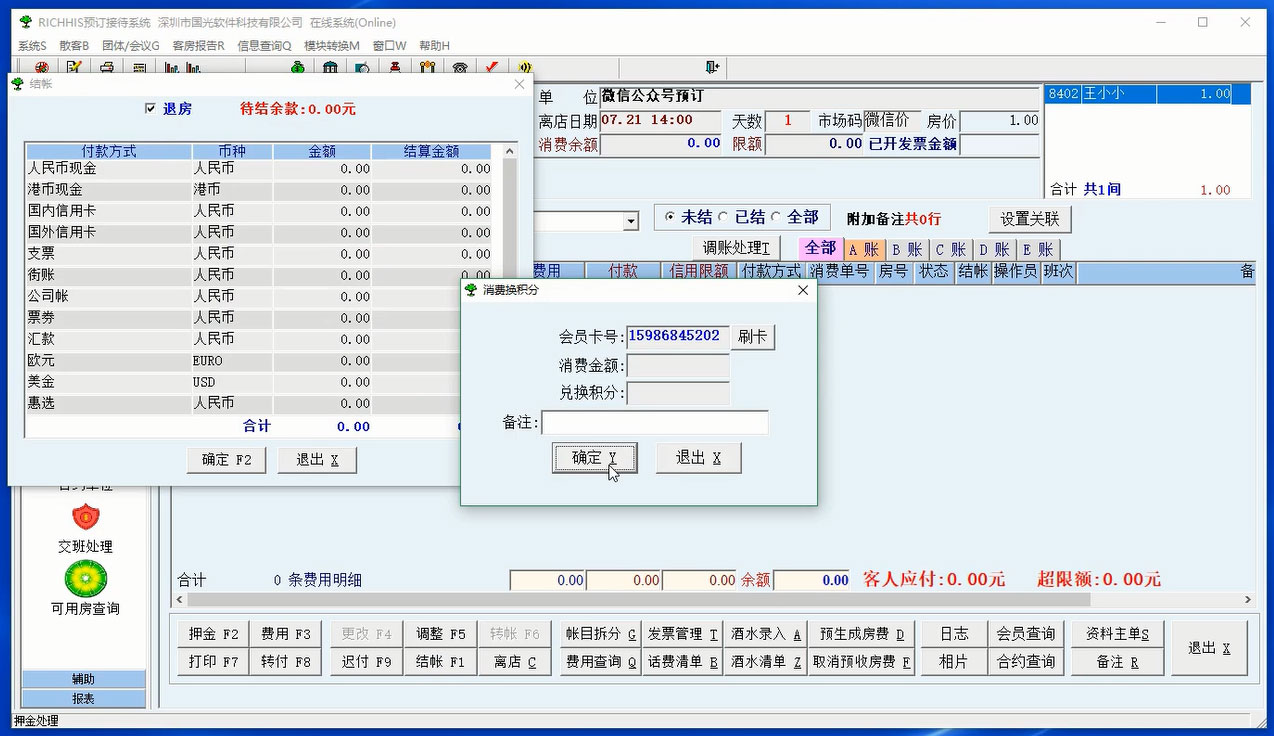The height and width of the screenshot is (736, 1274).
Task: Uncheck the 退房 checkbox
Action: [150, 108]
